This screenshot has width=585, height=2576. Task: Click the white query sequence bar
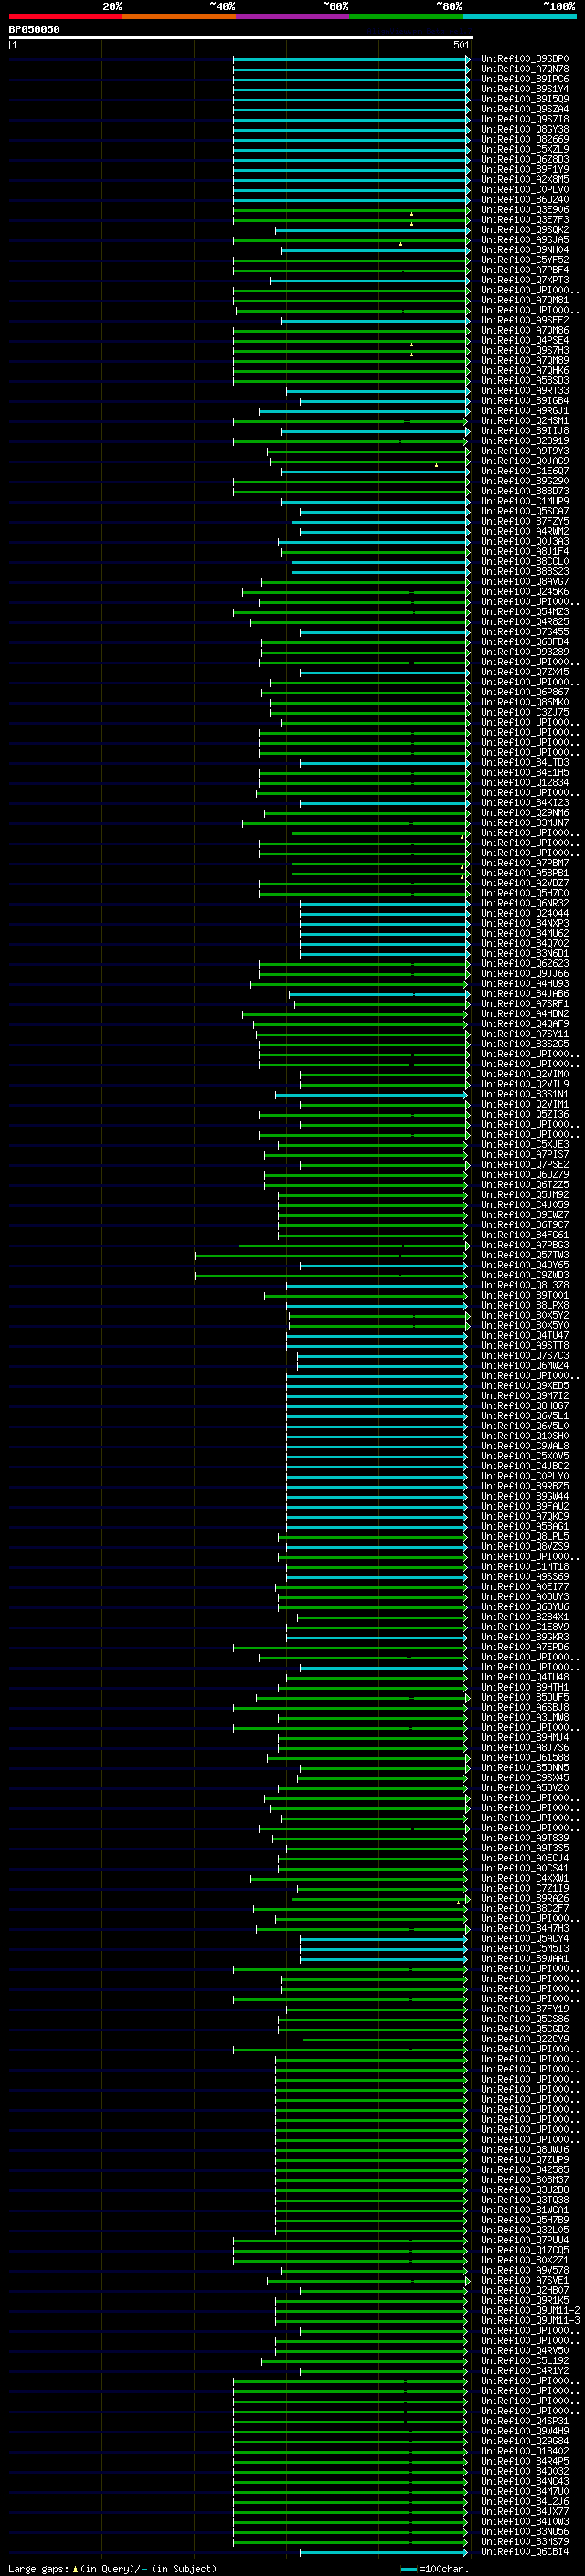(241, 38)
